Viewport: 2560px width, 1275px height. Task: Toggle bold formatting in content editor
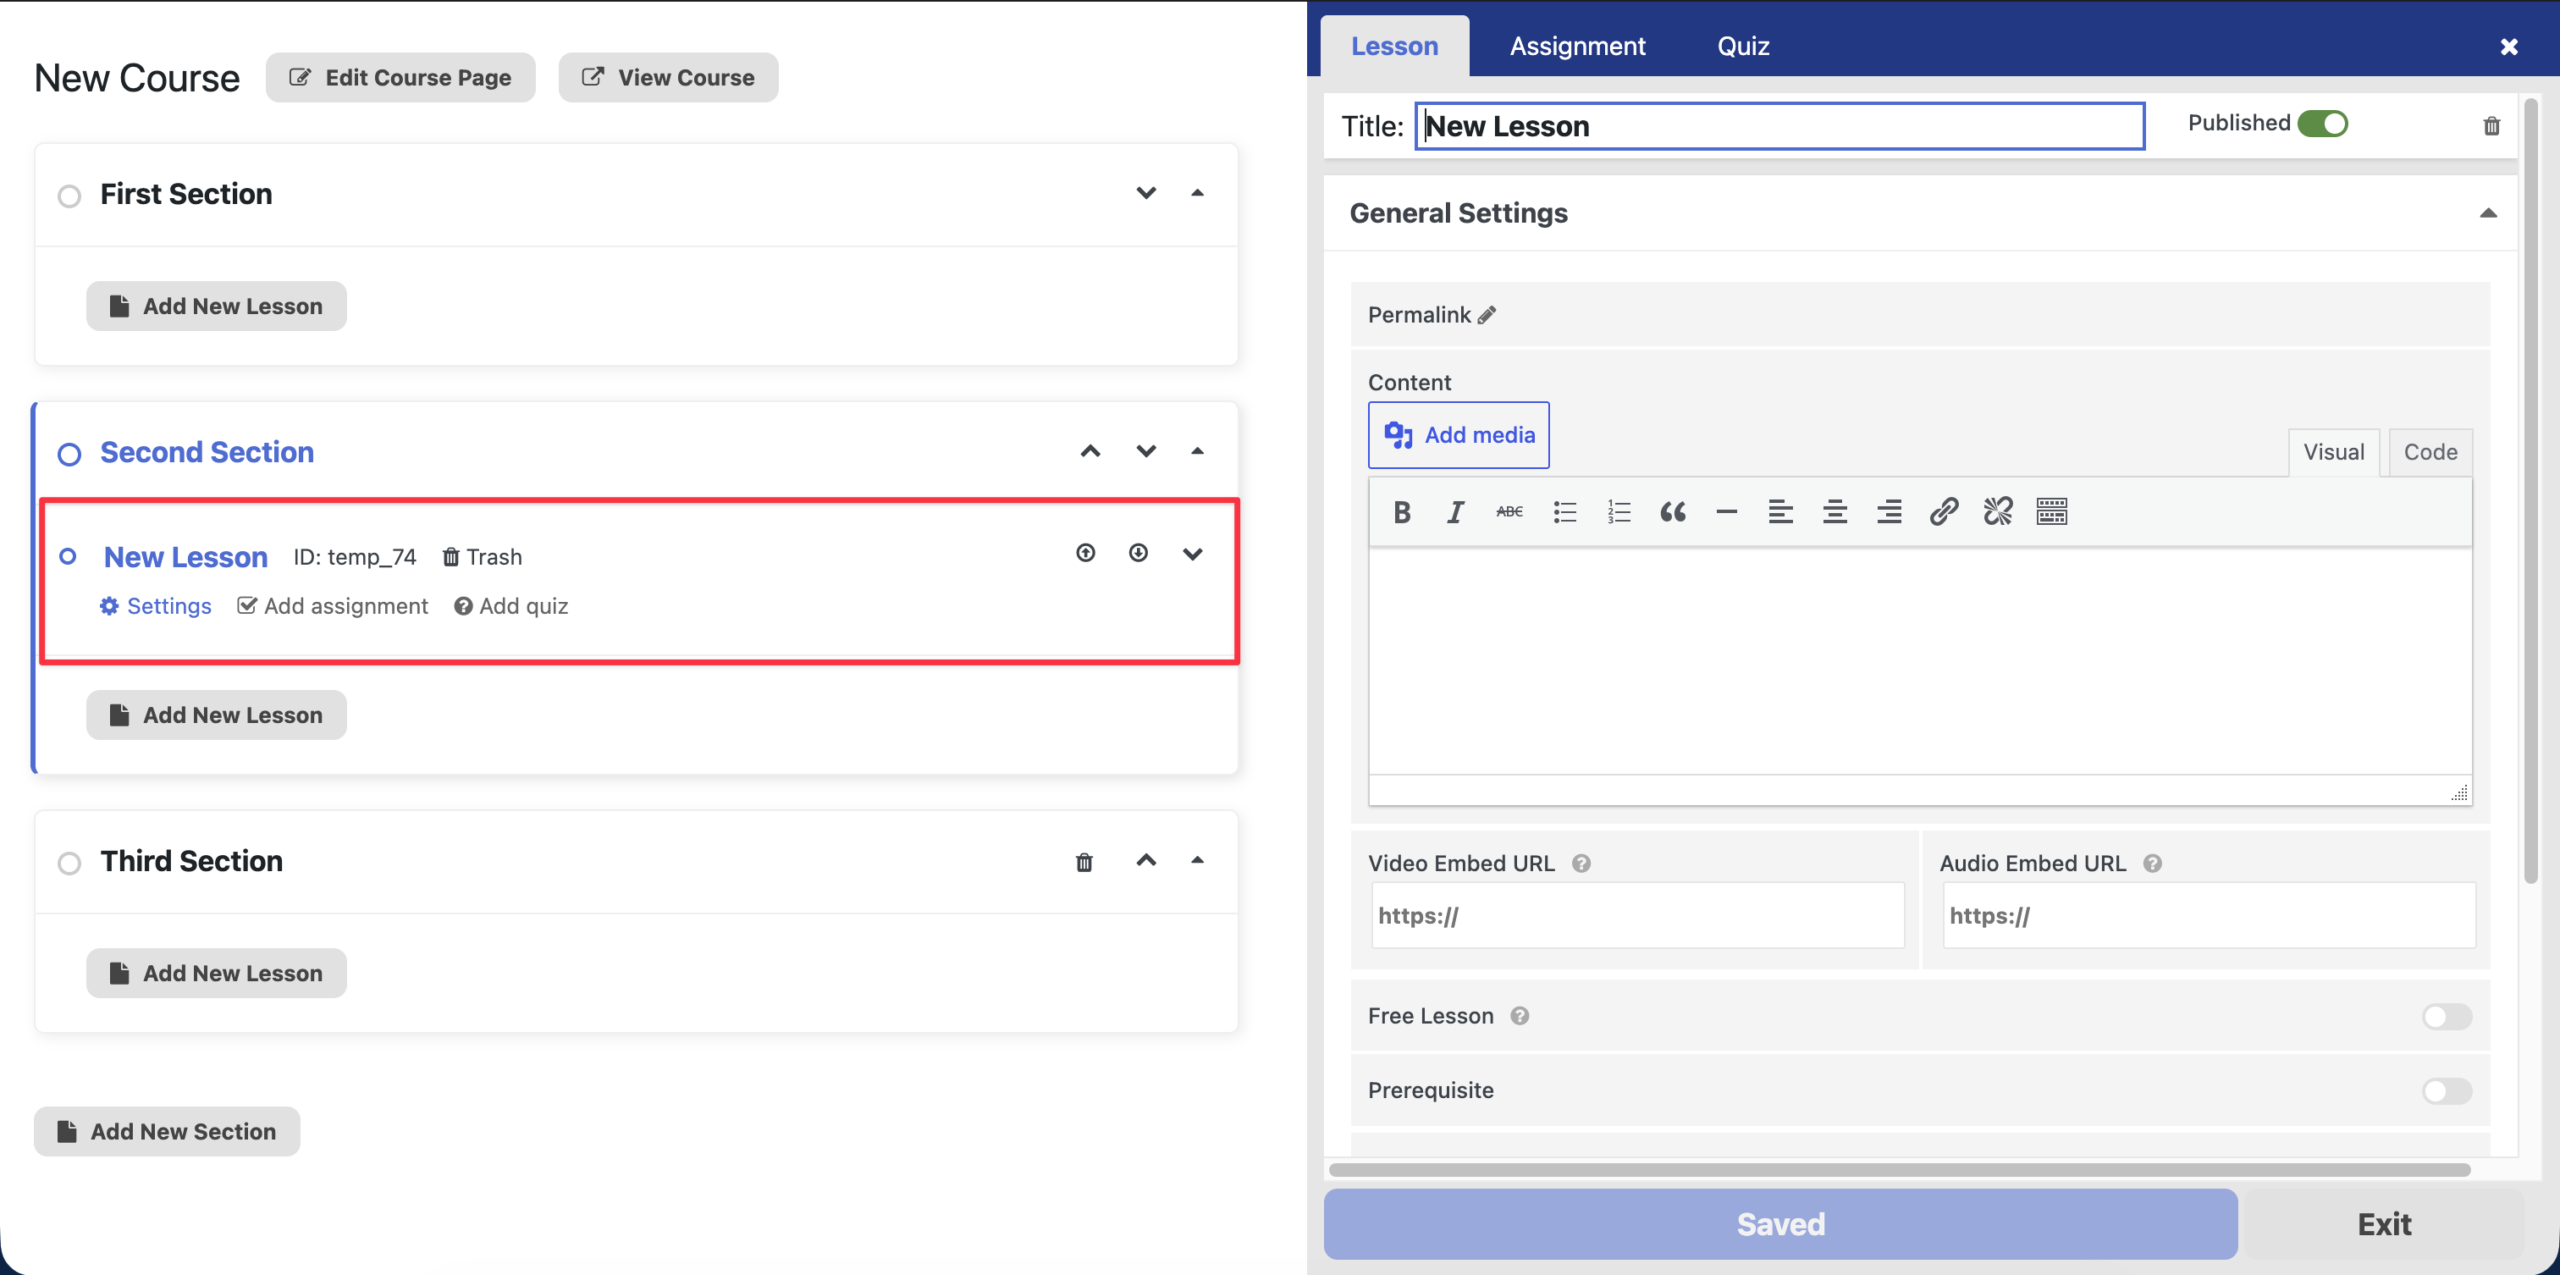(x=1402, y=512)
